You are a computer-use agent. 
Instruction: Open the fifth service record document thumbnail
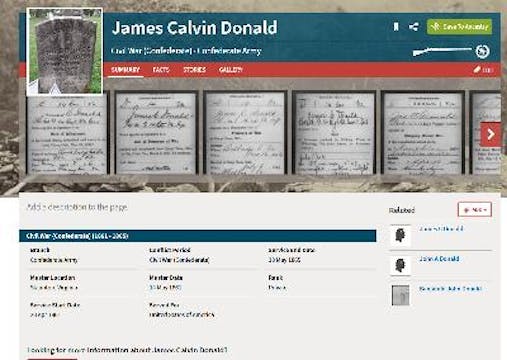[423, 132]
